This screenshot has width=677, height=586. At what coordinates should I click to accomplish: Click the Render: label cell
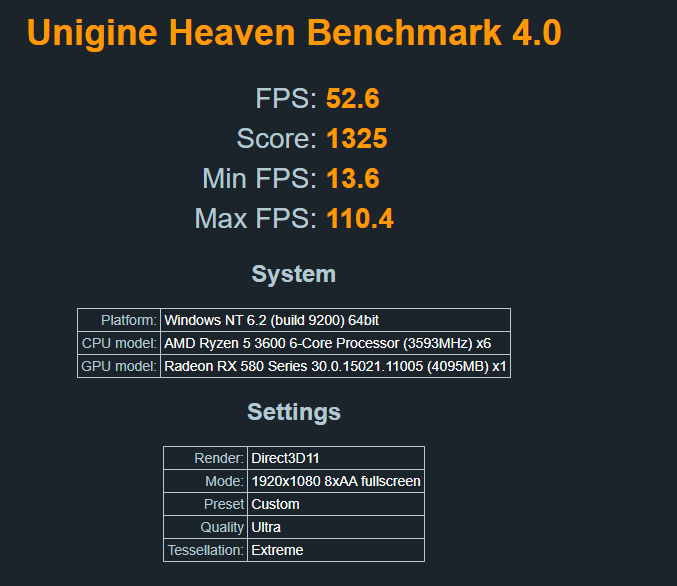(x=206, y=458)
